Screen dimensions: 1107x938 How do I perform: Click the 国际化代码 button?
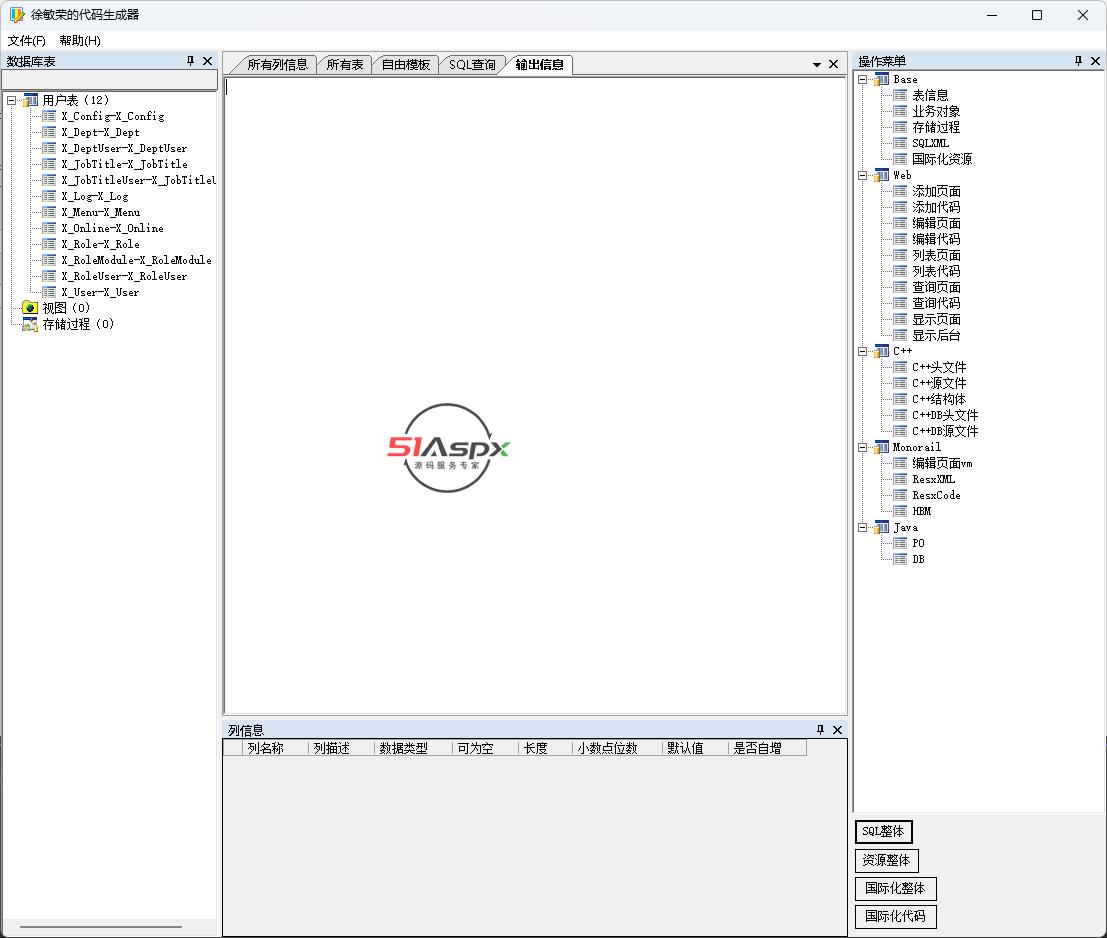[x=895, y=916]
